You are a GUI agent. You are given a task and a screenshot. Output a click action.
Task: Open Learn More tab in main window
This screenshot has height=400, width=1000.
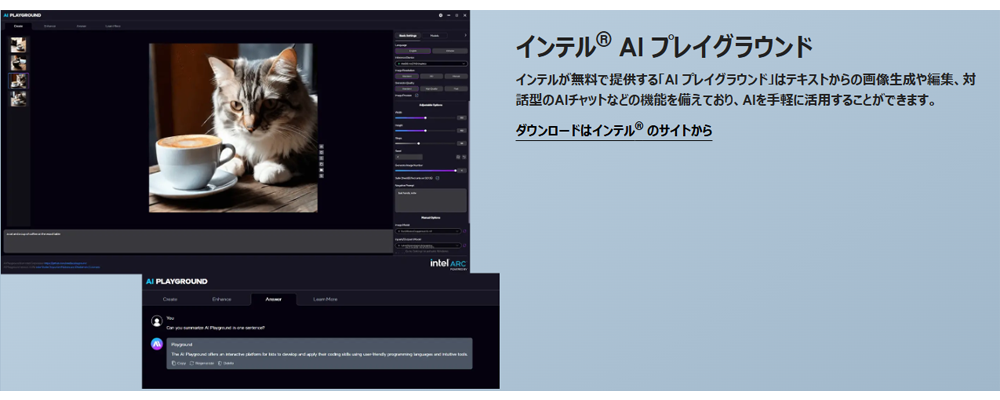pyautogui.click(x=112, y=26)
